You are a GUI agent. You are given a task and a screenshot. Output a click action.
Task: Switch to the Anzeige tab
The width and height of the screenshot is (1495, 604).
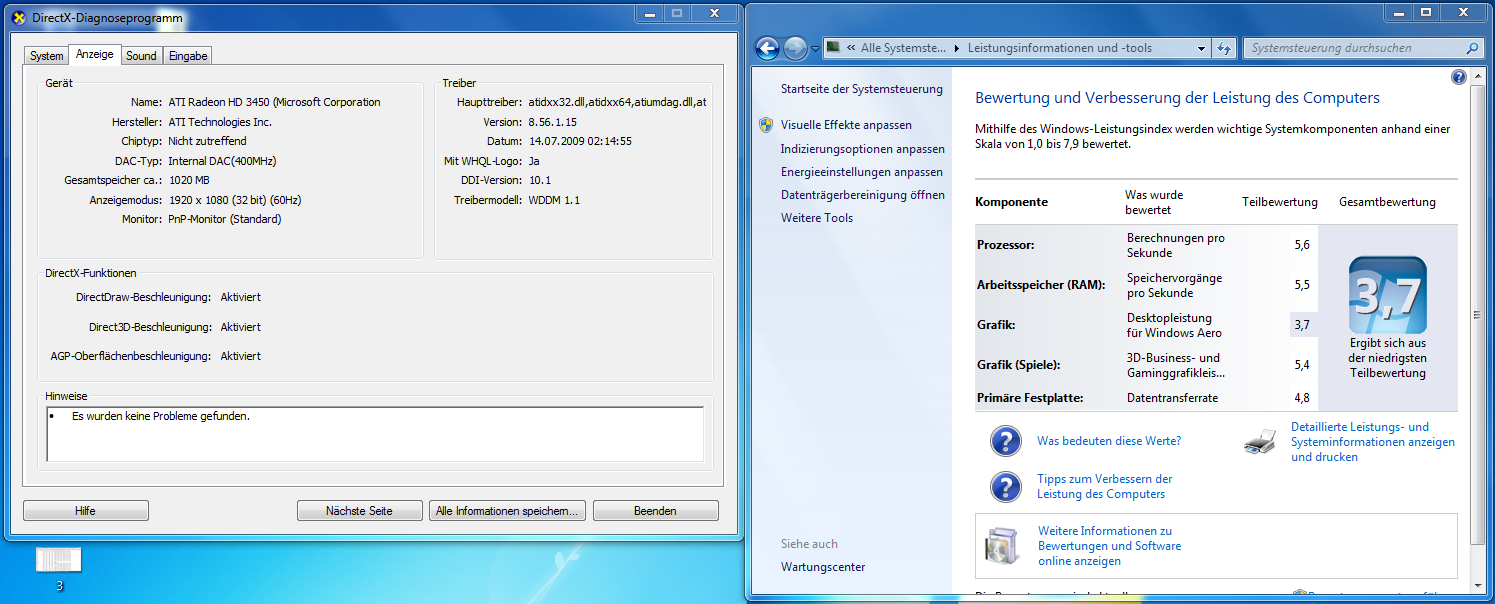[95, 54]
